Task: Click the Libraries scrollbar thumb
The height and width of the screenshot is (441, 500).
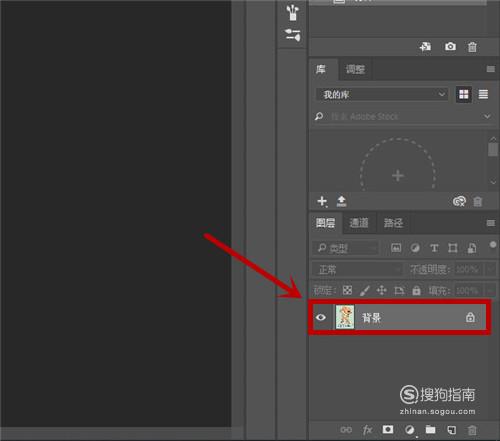Action: pos(493,149)
